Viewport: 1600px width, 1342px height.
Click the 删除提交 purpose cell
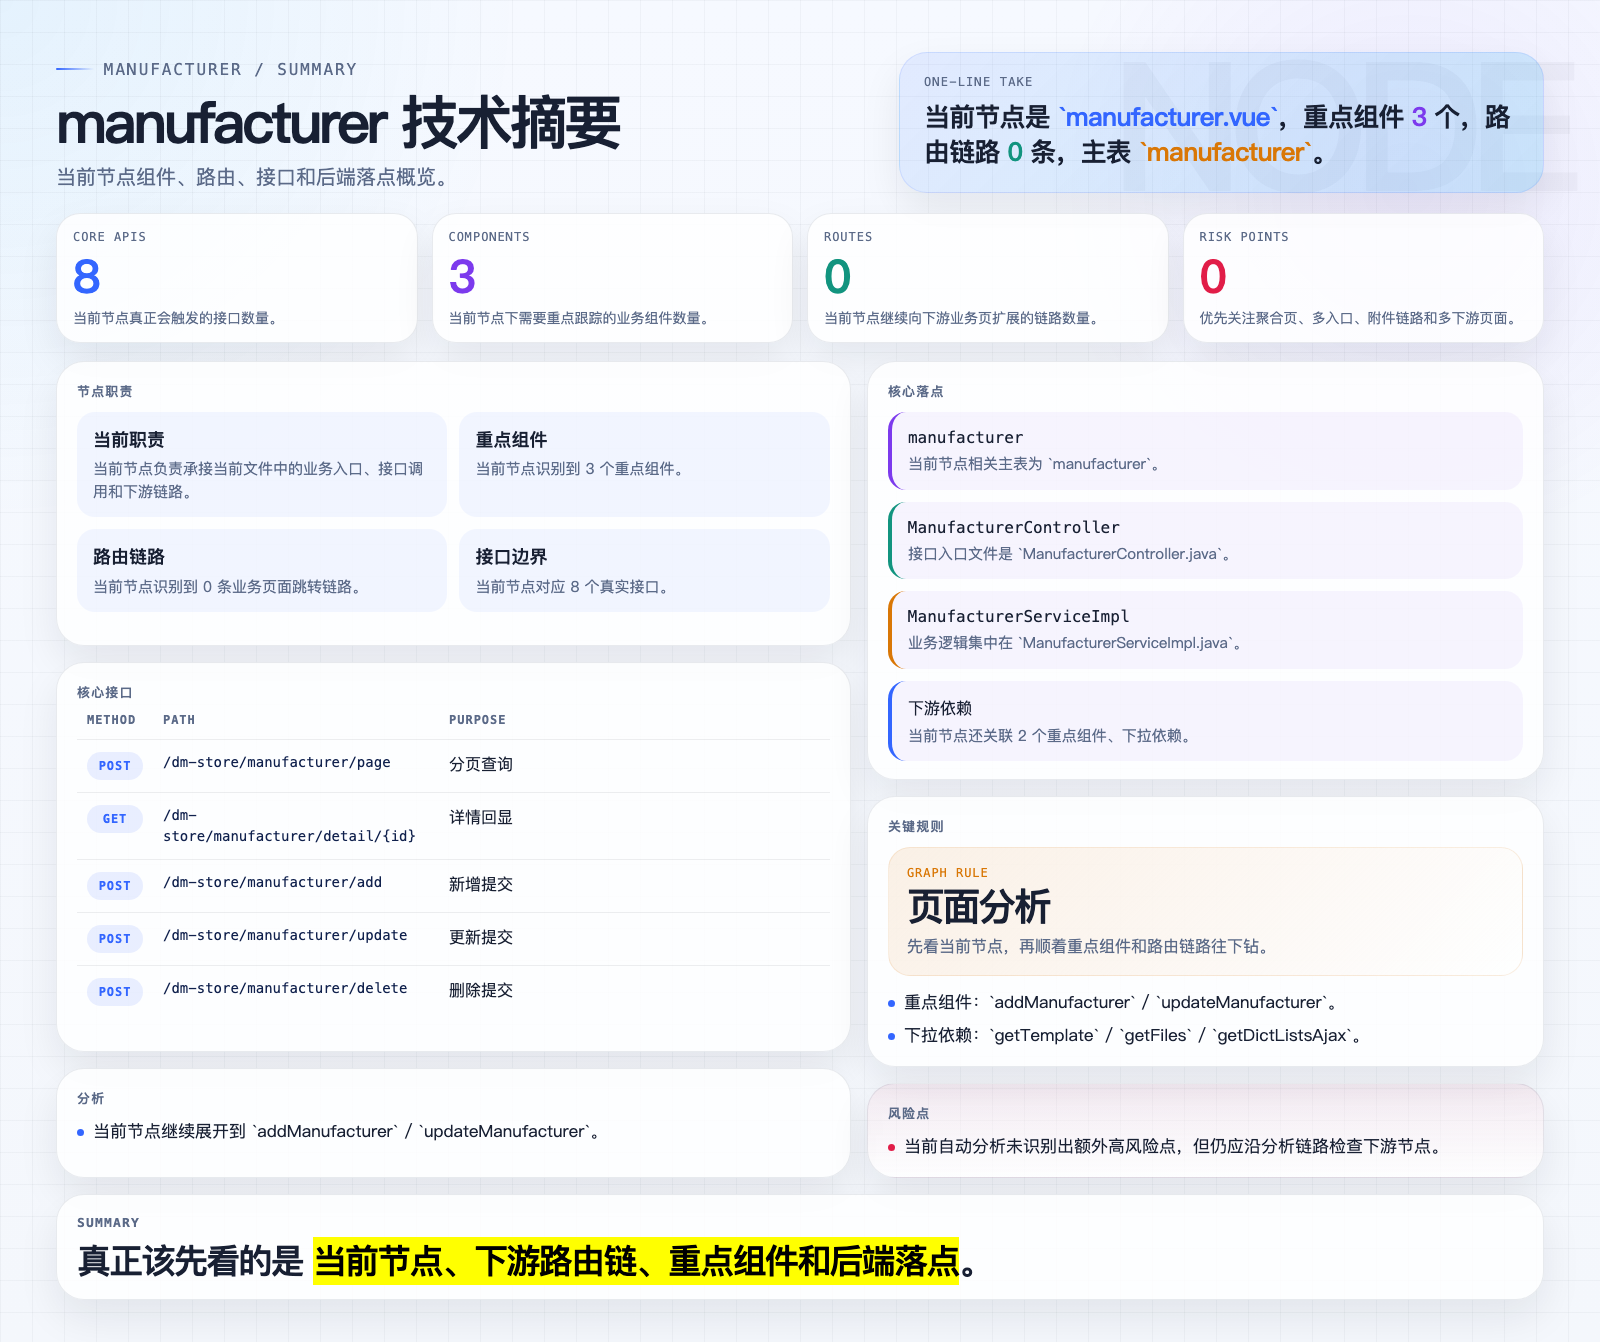click(481, 990)
